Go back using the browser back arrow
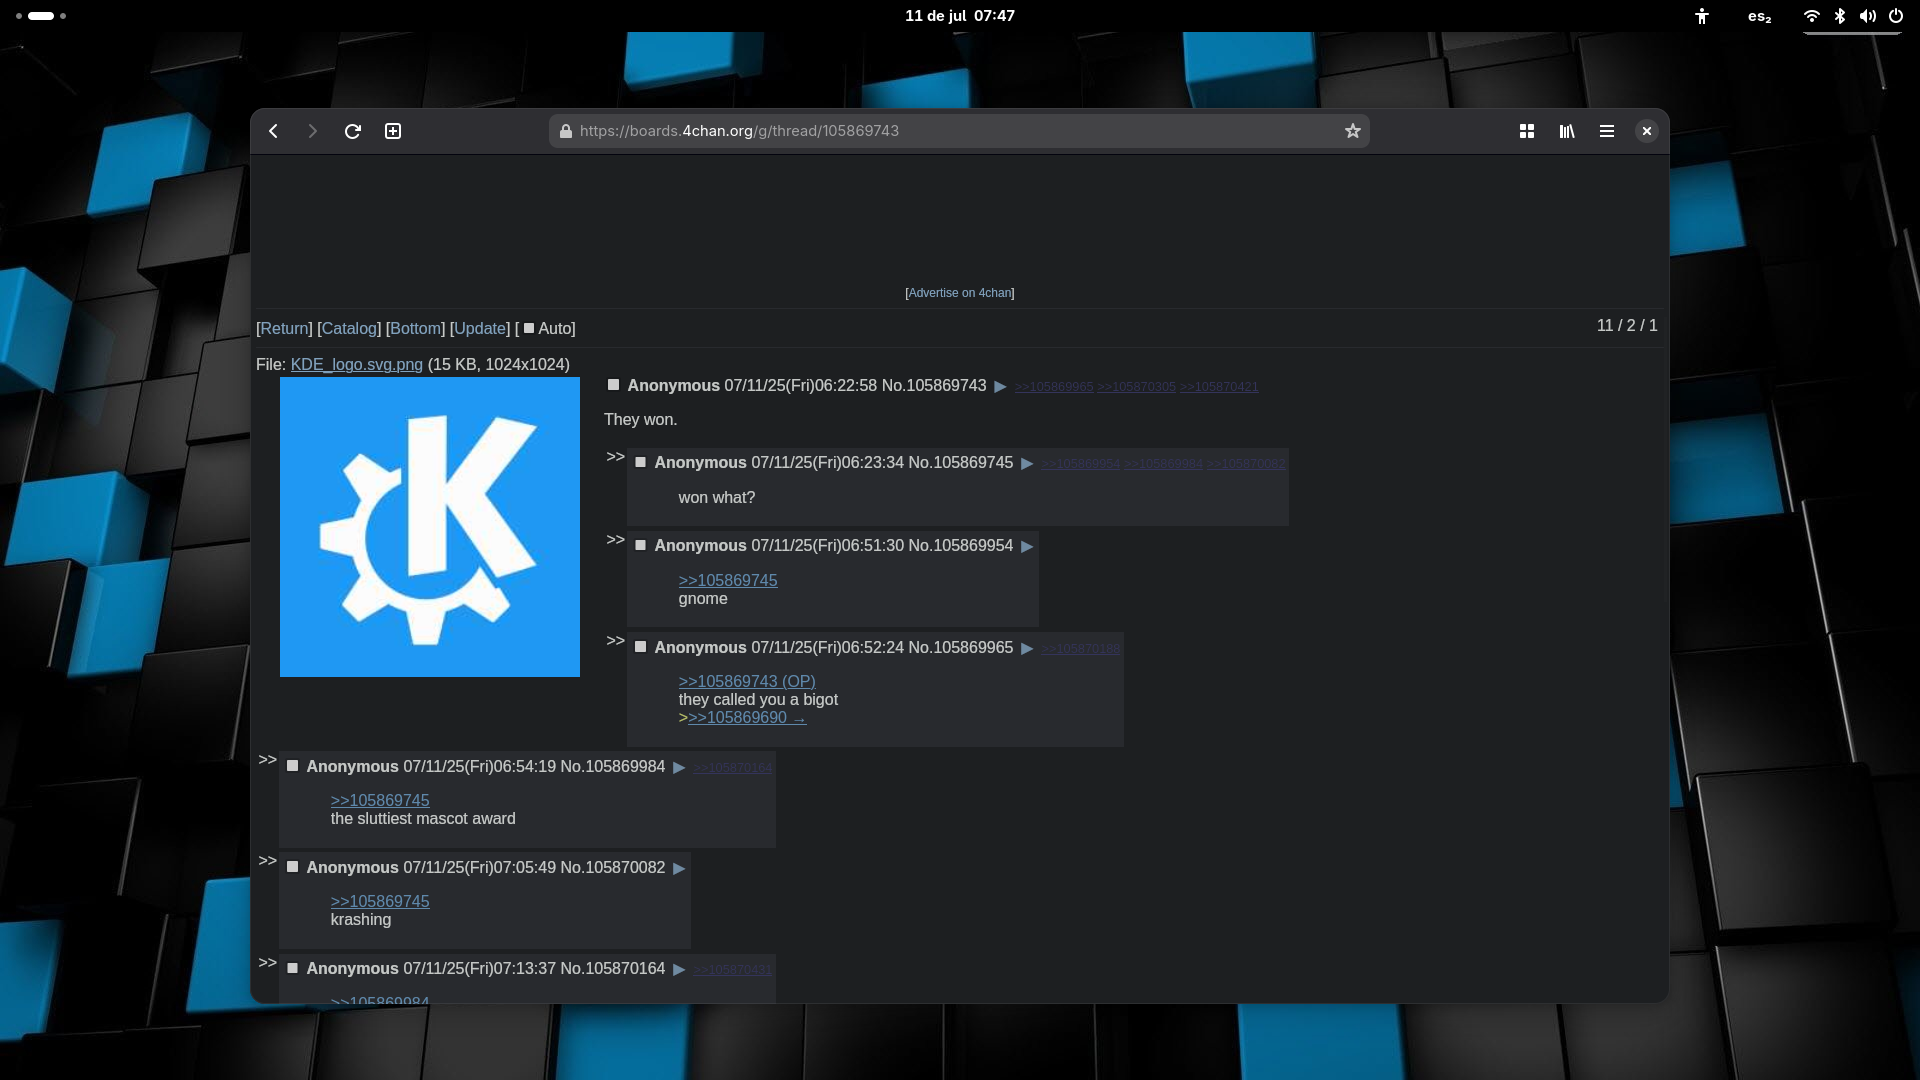Screen dimensions: 1920x1080 click(273, 131)
